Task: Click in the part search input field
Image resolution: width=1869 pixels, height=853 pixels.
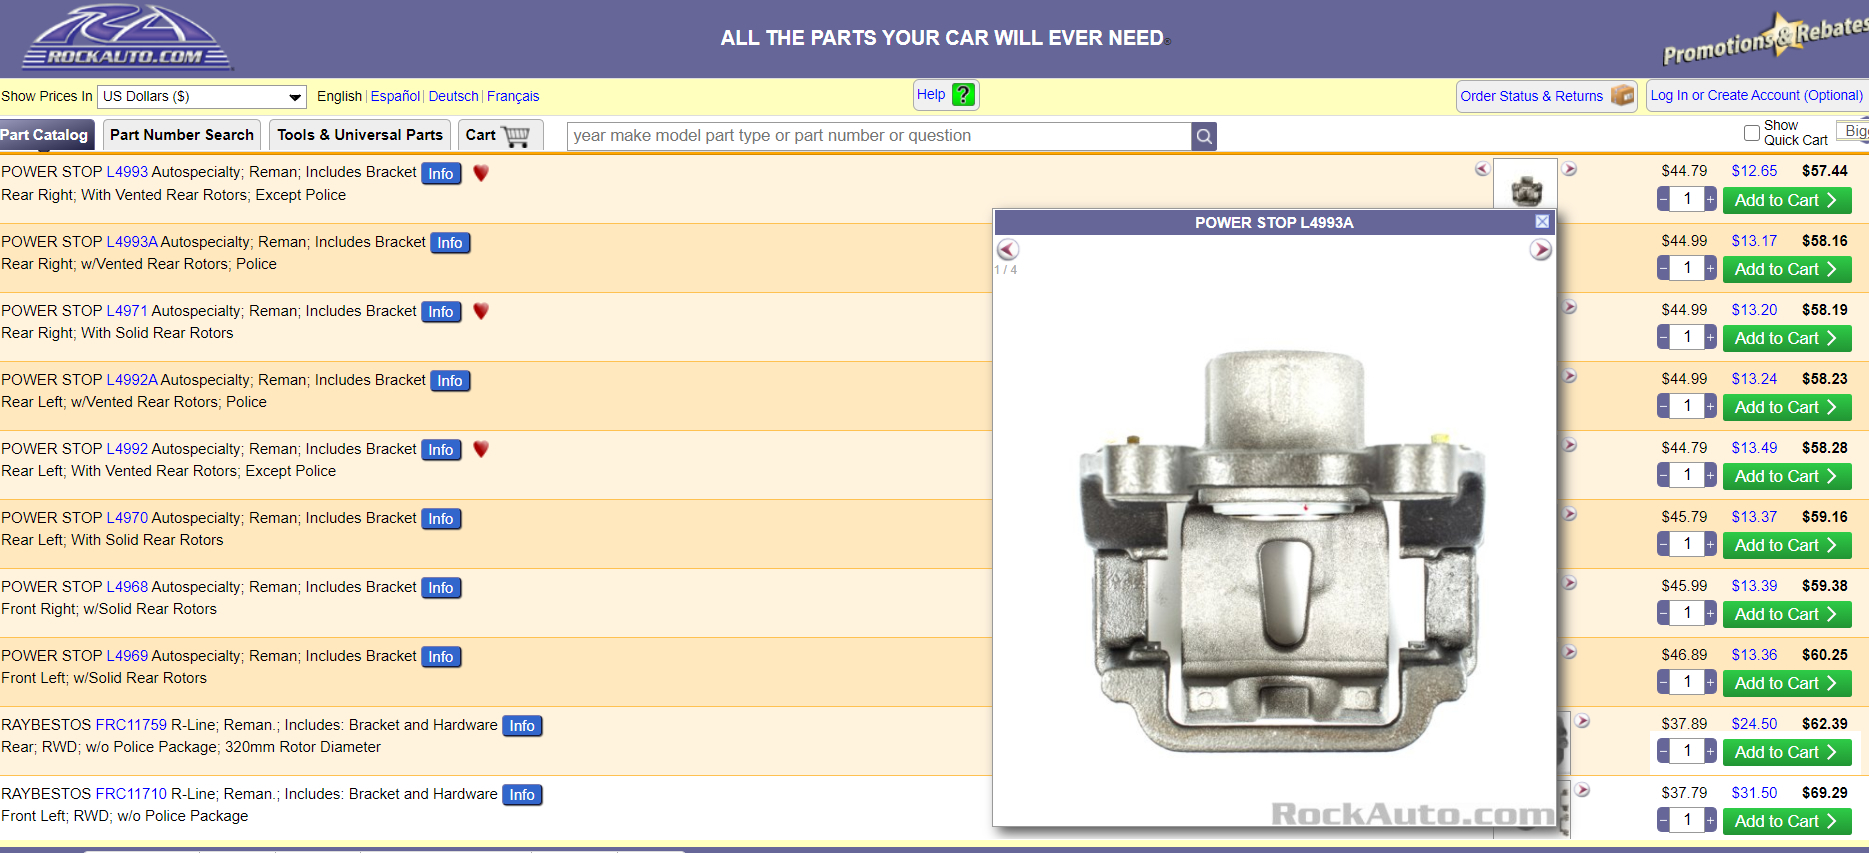Action: [x=879, y=136]
